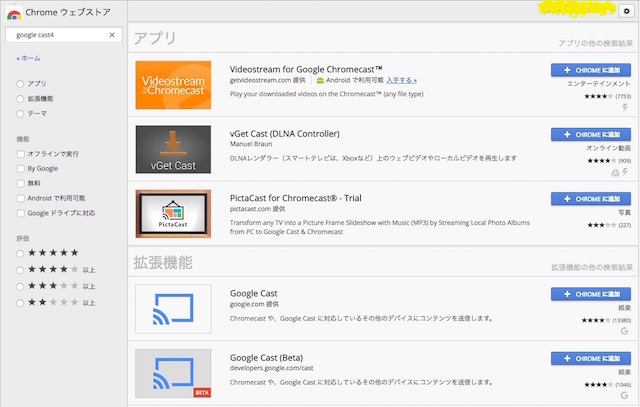This screenshot has height=407, width=640.
Task: Clear the search box with the X icon
Action: (x=112, y=35)
